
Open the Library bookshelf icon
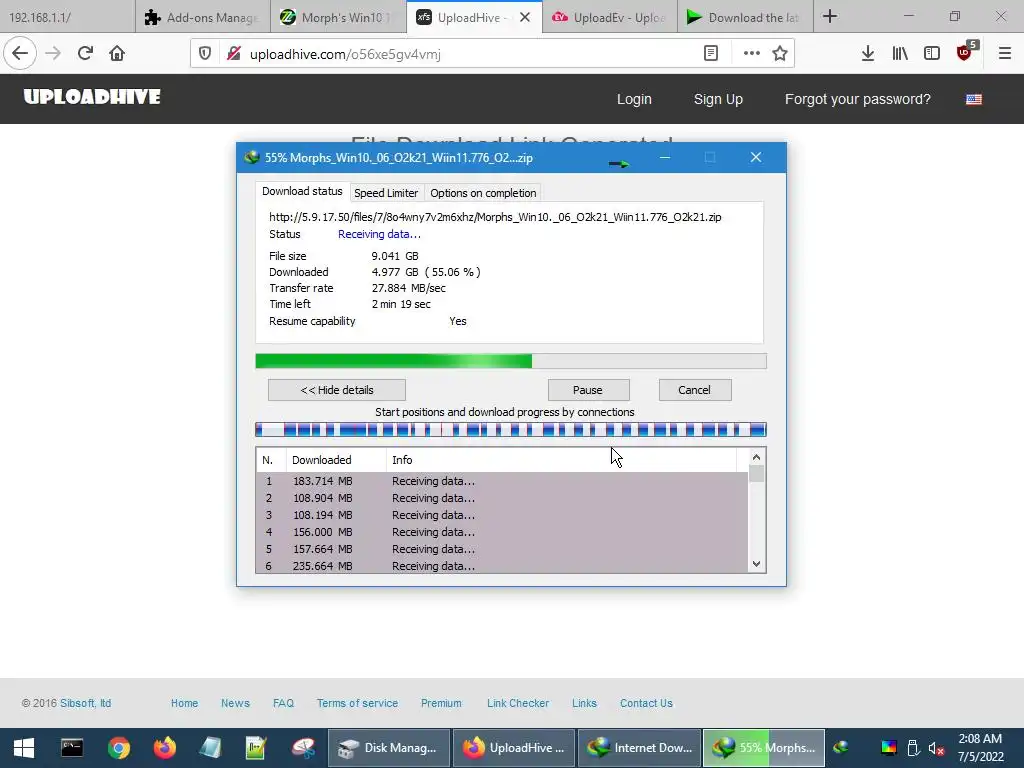point(900,54)
